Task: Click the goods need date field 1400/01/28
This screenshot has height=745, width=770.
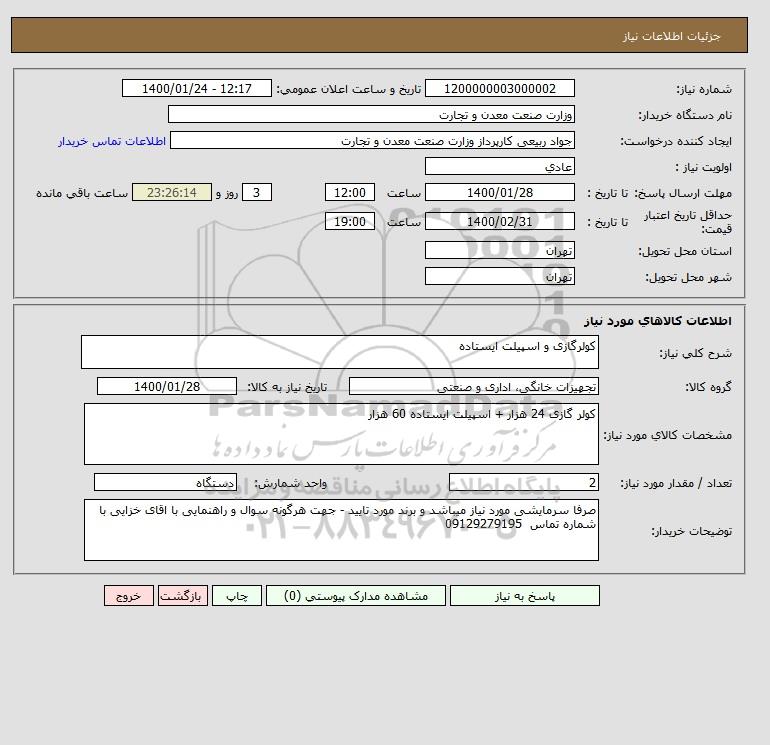Action: point(167,386)
